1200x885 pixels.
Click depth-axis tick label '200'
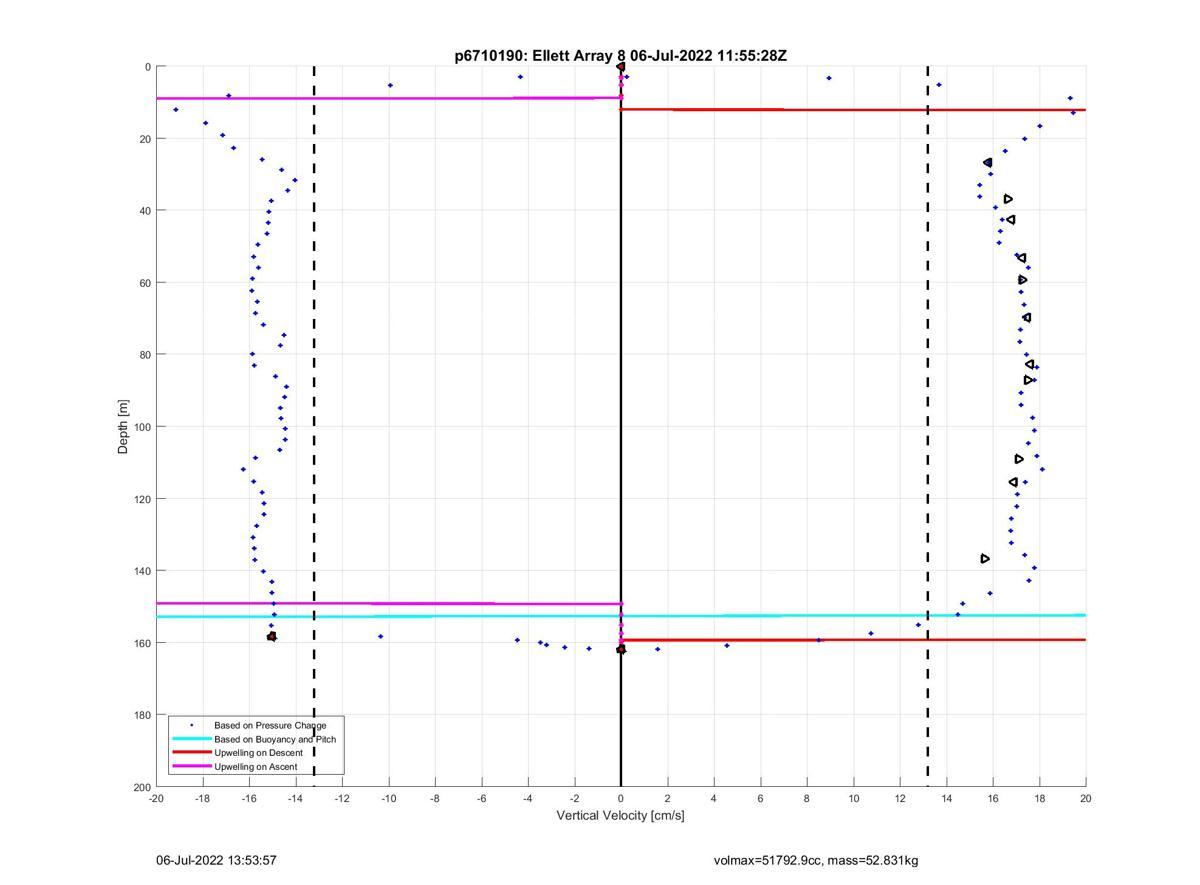[x=142, y=787]
